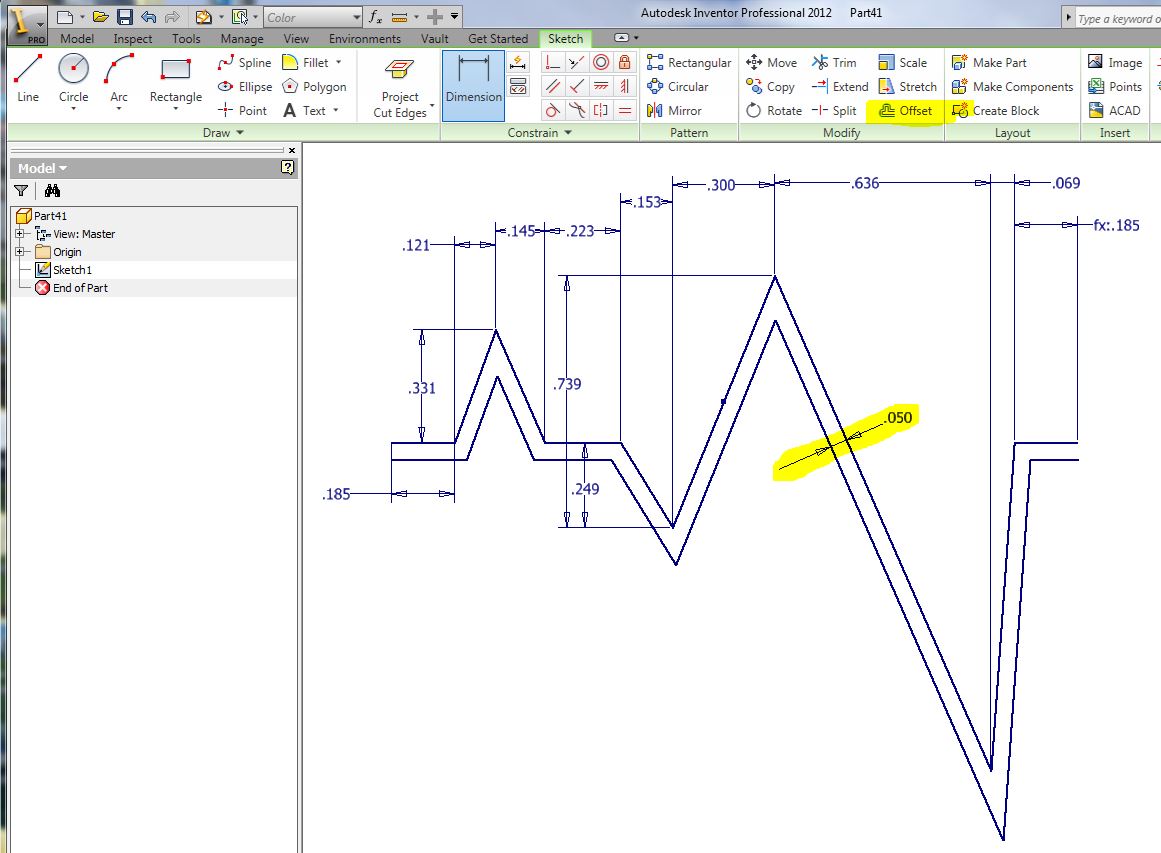Click the Show Constraints icon
This screenshot has height=853, width=1161.
(x=518, y=87)
